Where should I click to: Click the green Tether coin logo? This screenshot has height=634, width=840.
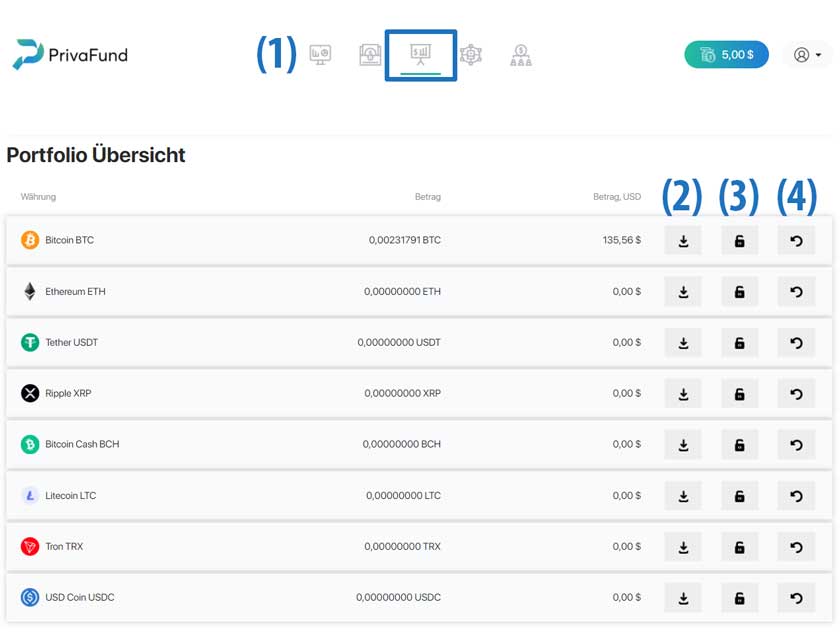pos(30,342)
